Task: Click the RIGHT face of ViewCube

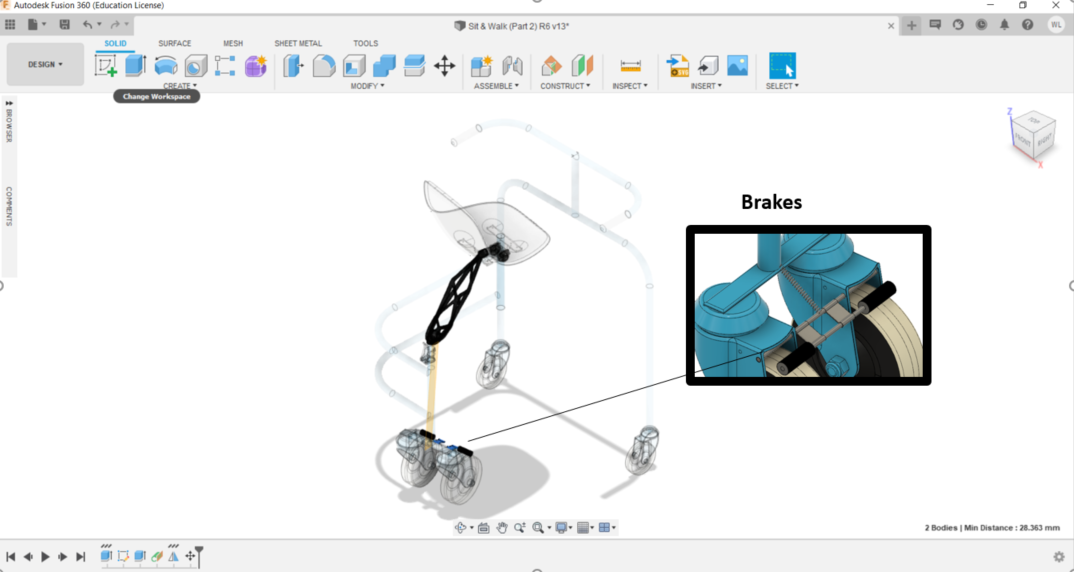Action: pos(1043,140)
